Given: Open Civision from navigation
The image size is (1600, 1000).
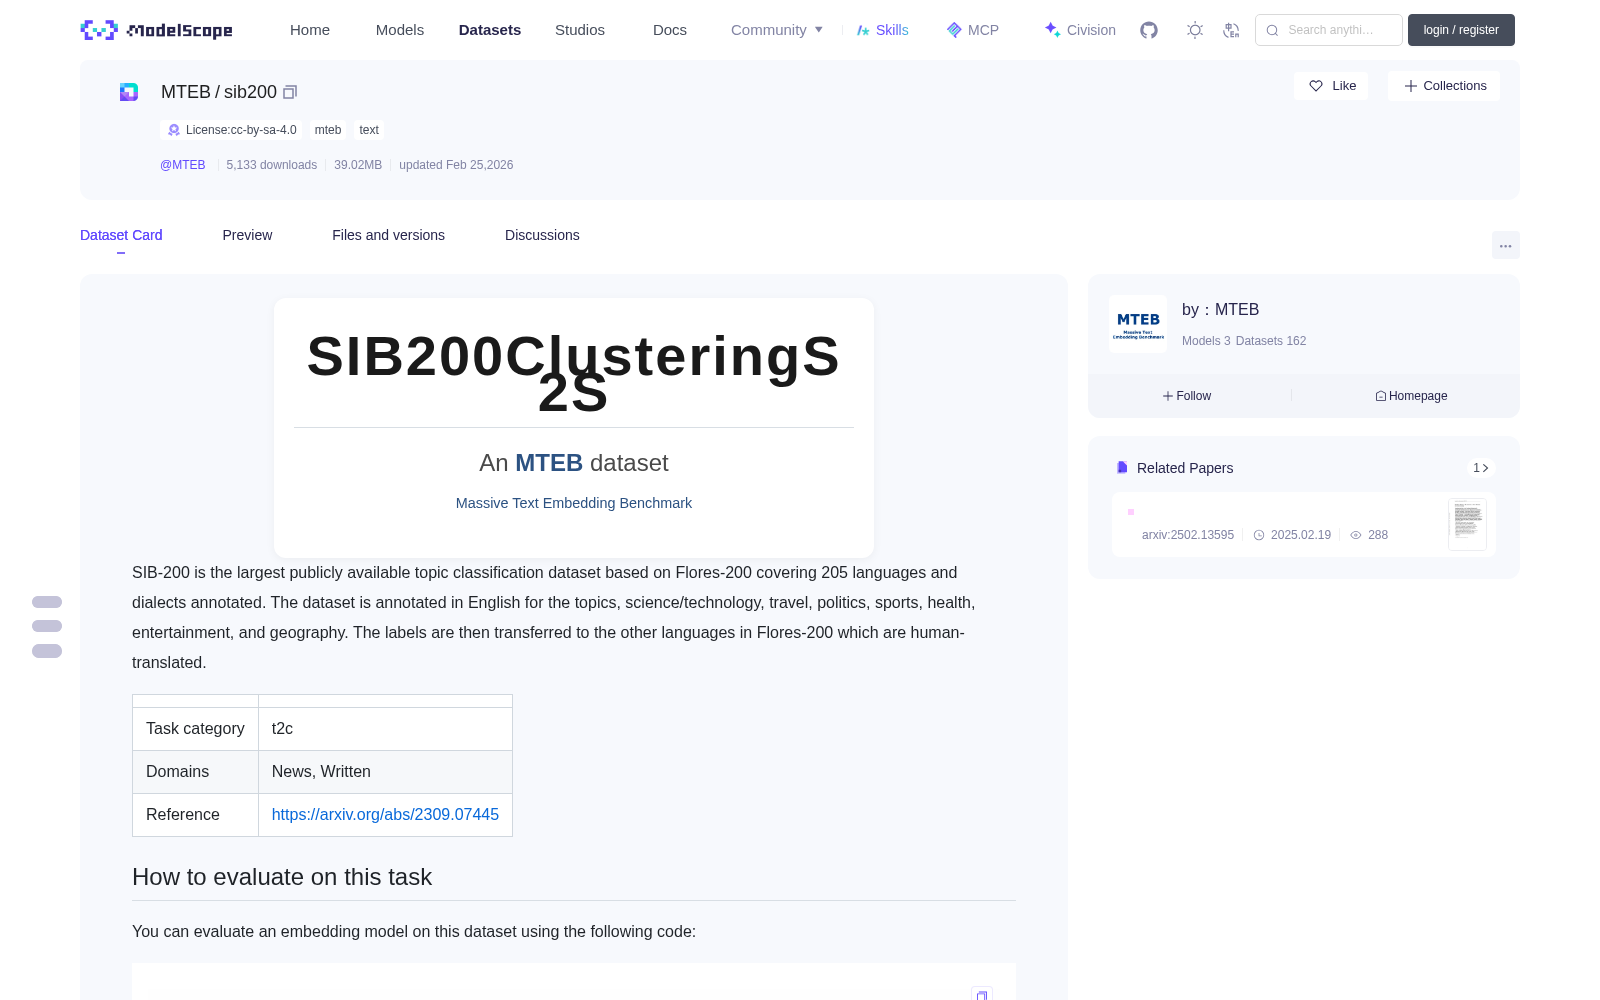Looking at the screenshot, I should tap(1080, 30).
